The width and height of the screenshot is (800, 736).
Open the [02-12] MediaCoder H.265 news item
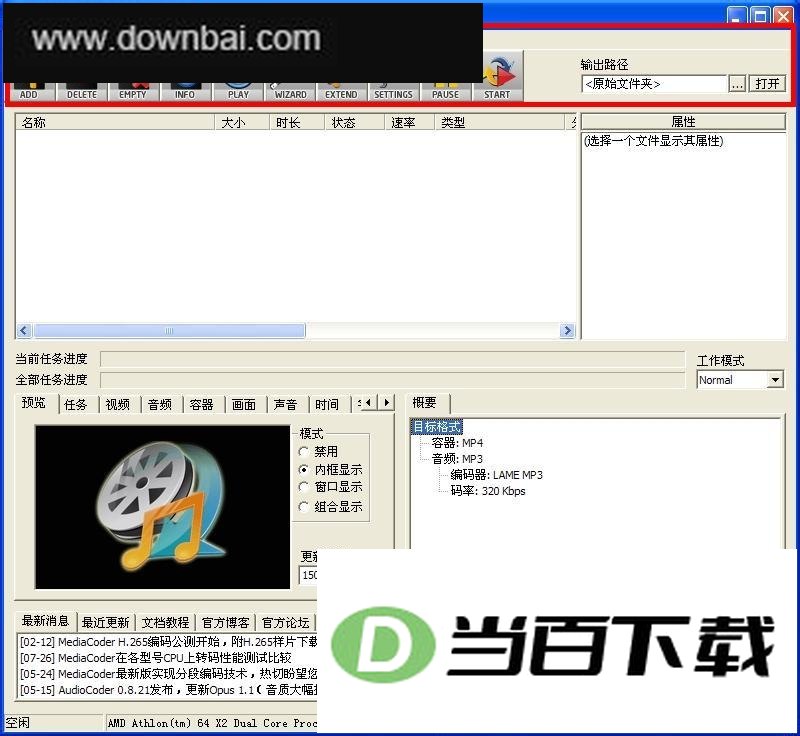(x=168, y=642)
